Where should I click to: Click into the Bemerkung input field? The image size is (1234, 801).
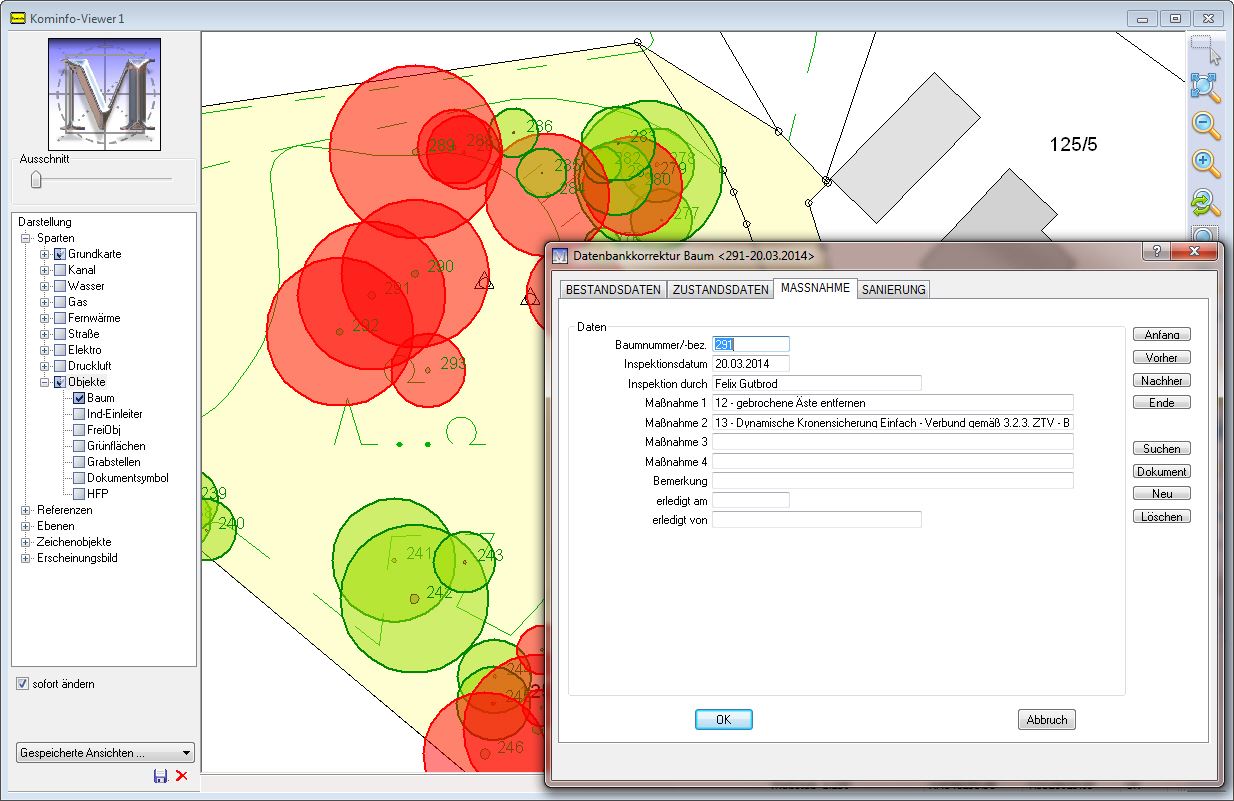892,481
